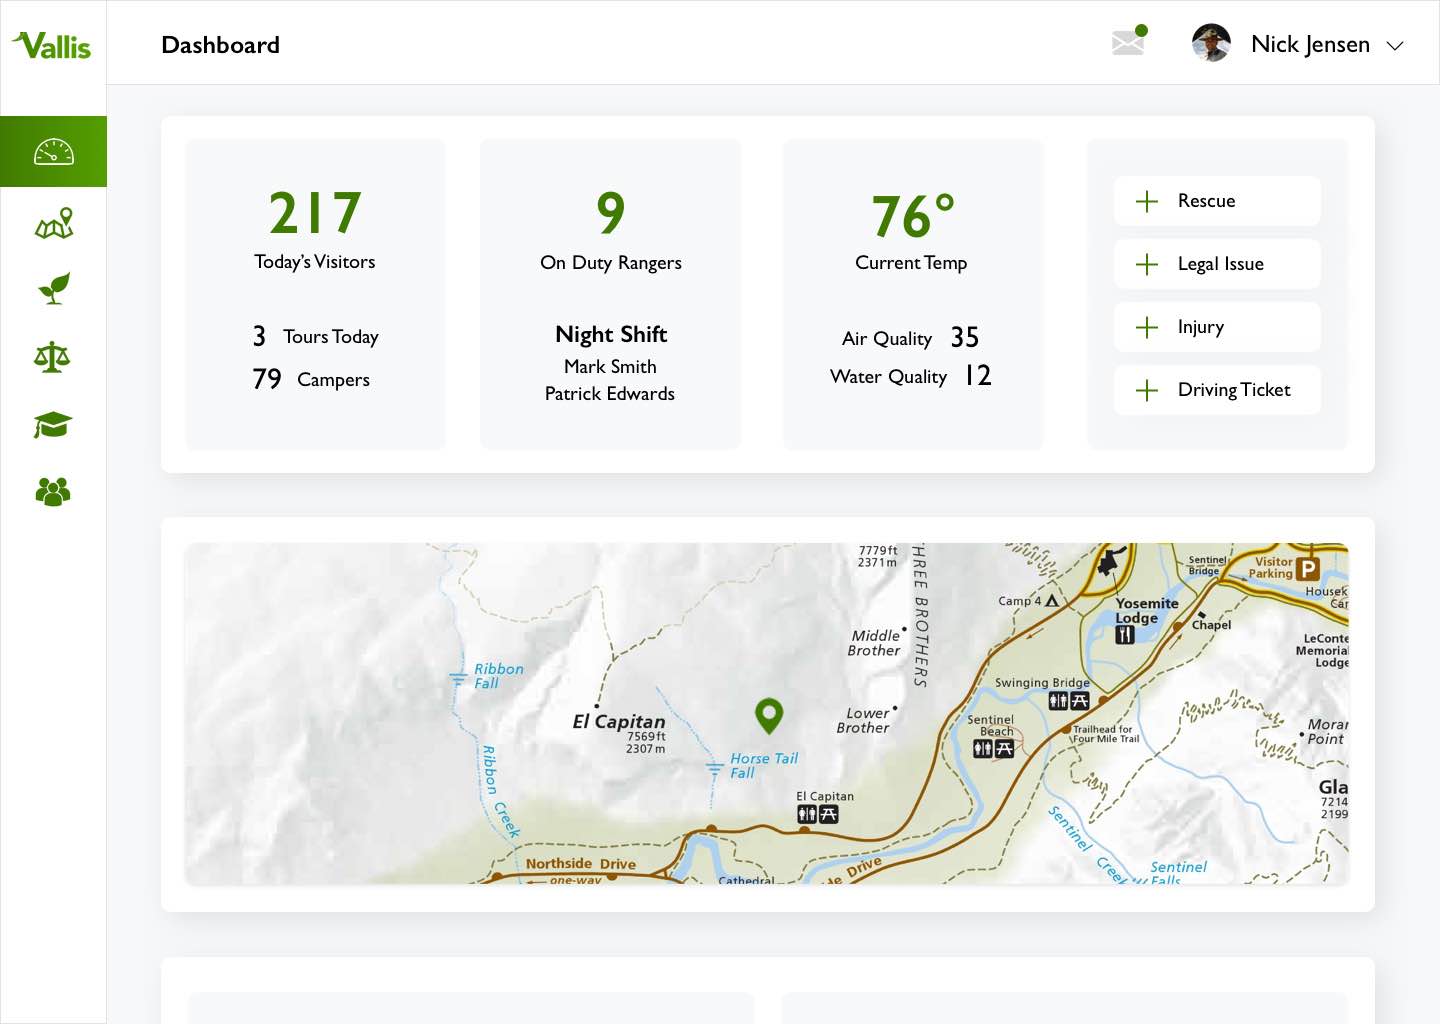Click Swinging Bridge picnic table icon on map
The height and width of the screenshot is (1024, 1440).
tap(1080, 701)
